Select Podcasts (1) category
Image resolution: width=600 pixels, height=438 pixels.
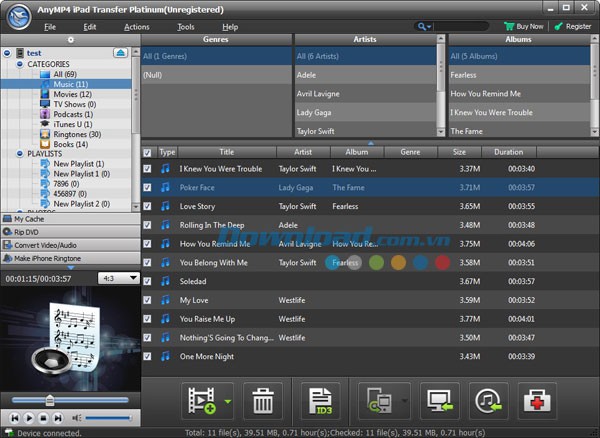73,114
